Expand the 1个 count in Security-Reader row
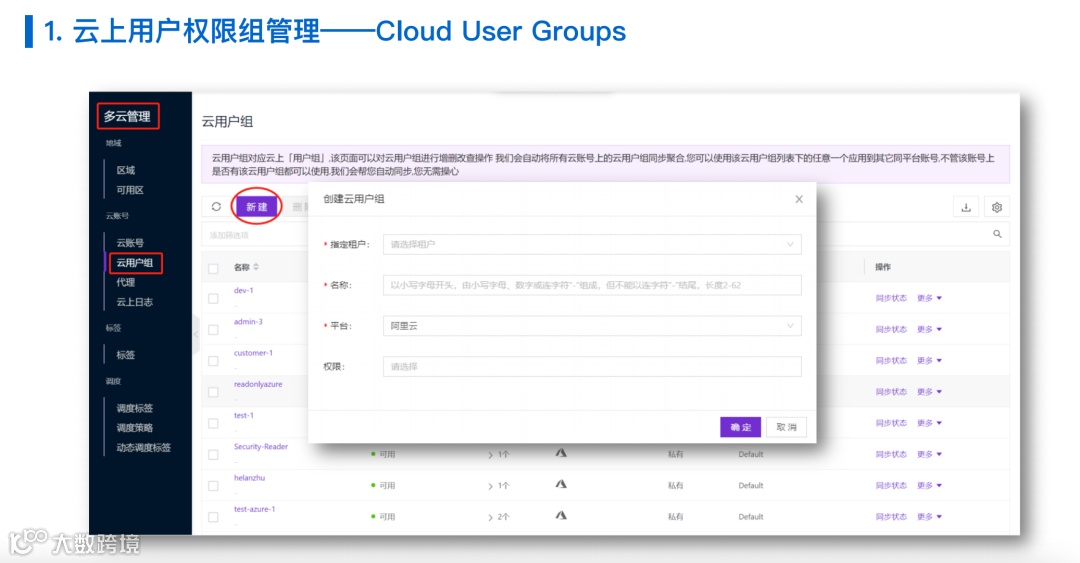Image resolution: width=1080 pixels, height=563 pixels. pos(499,455)
